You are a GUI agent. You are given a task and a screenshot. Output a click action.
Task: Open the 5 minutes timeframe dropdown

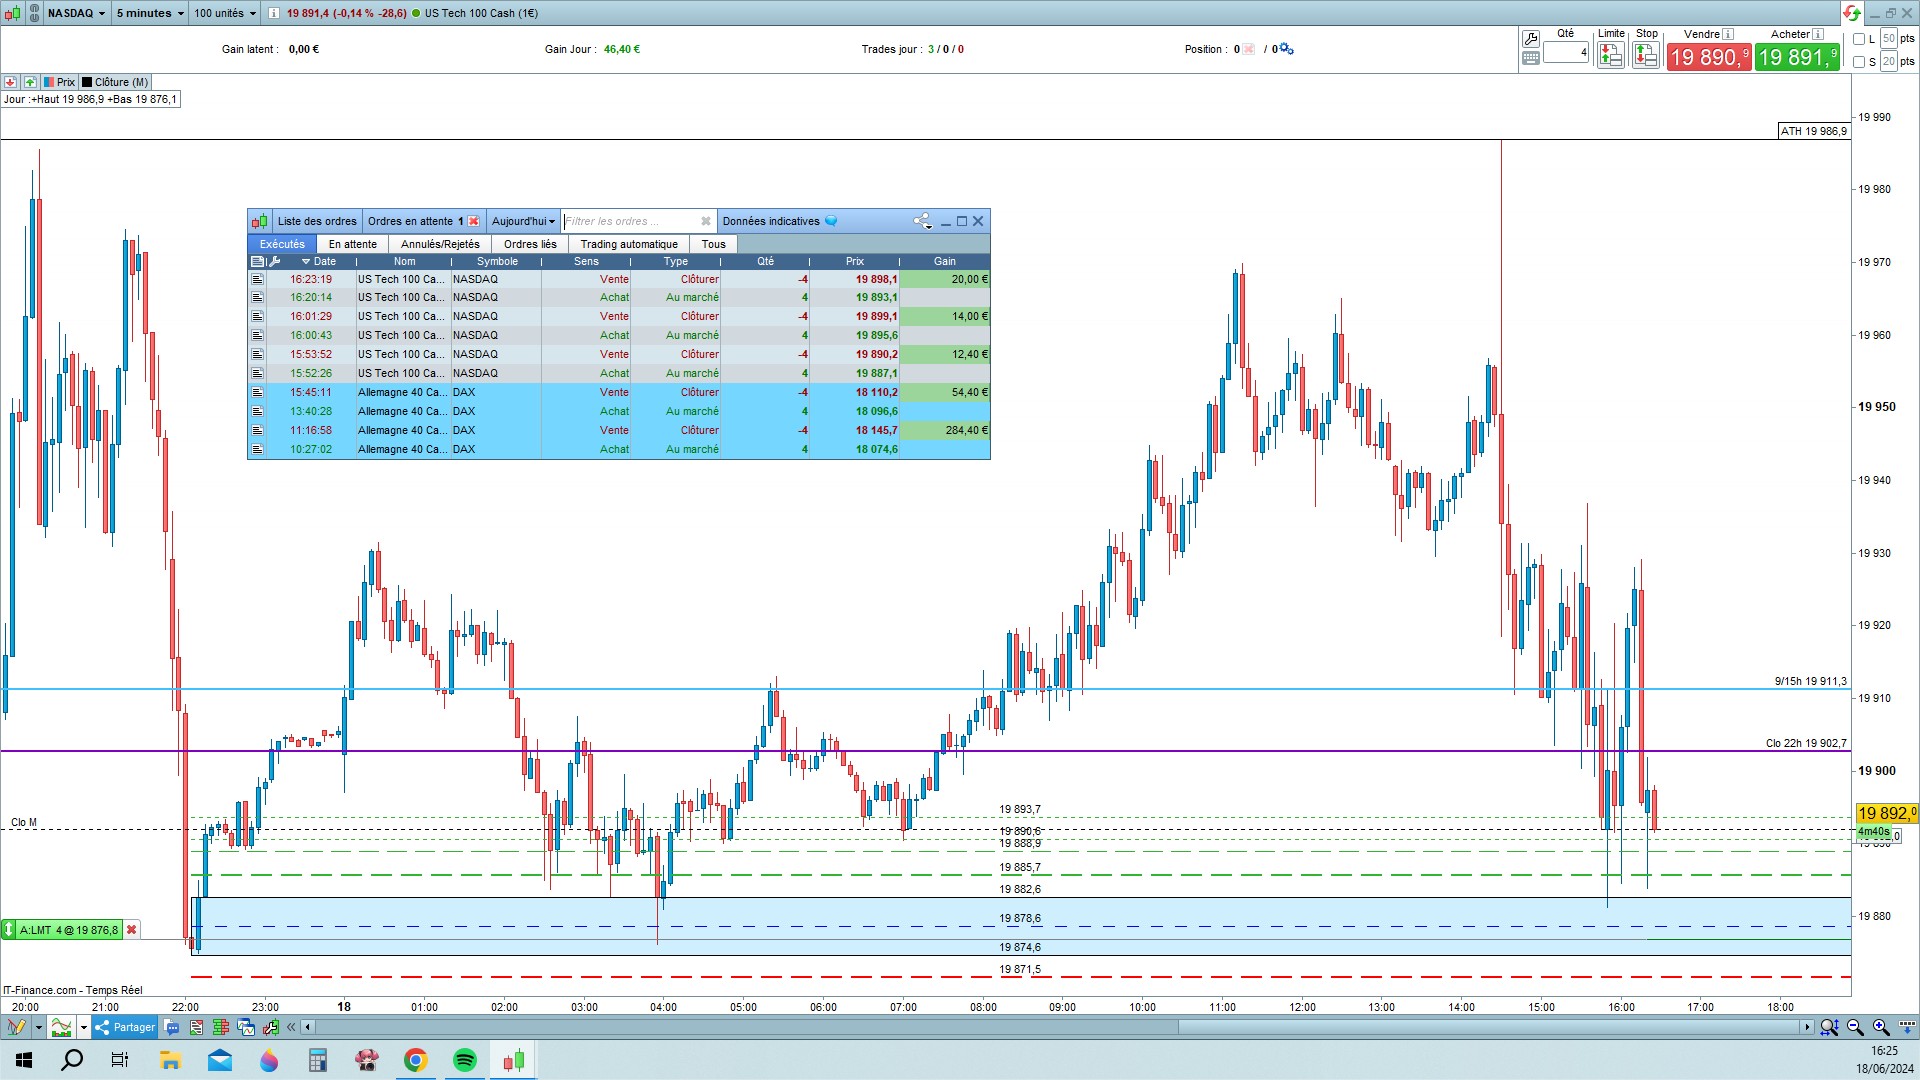149,13
